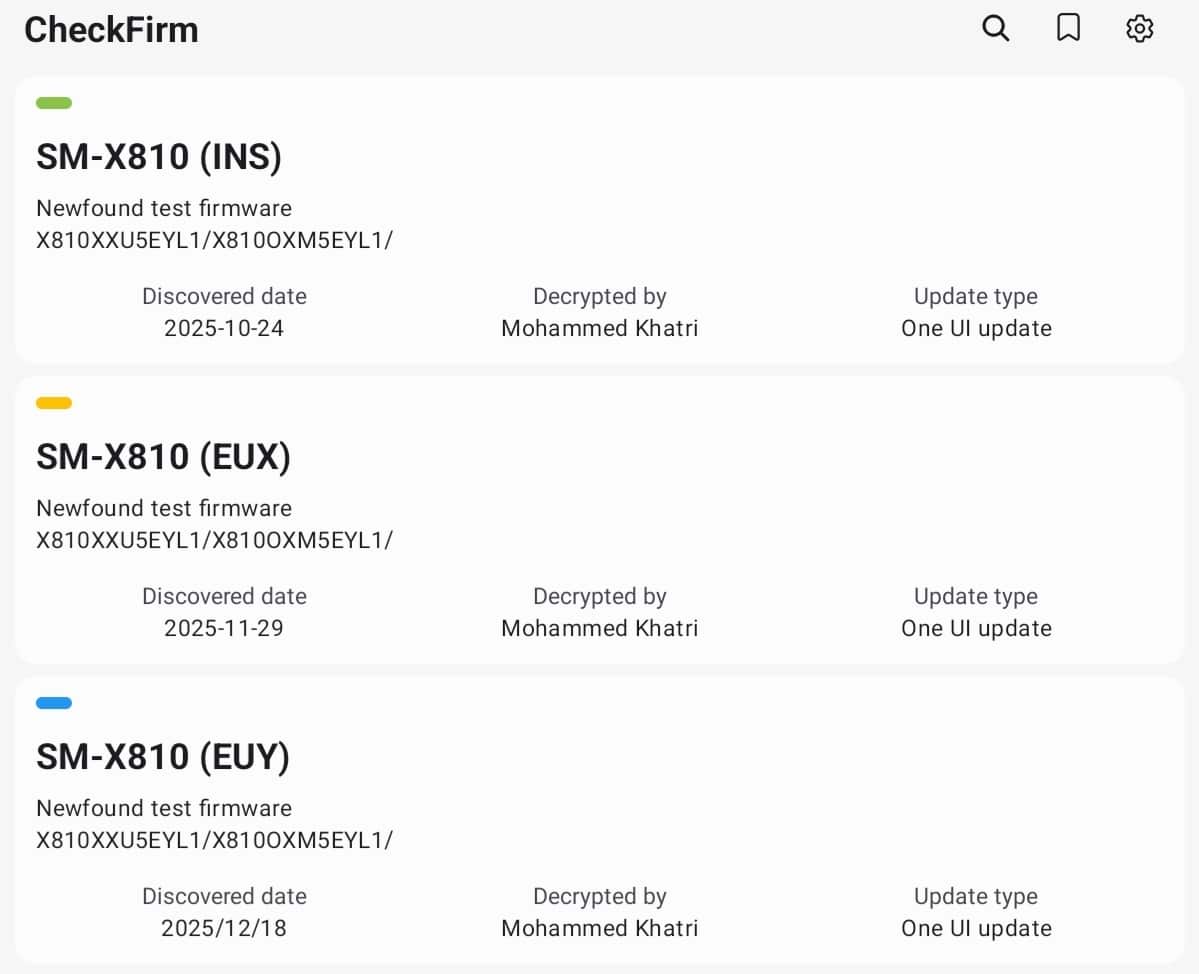Click the blue status pill indicator
1199x974 pixels.
(54, 703)
